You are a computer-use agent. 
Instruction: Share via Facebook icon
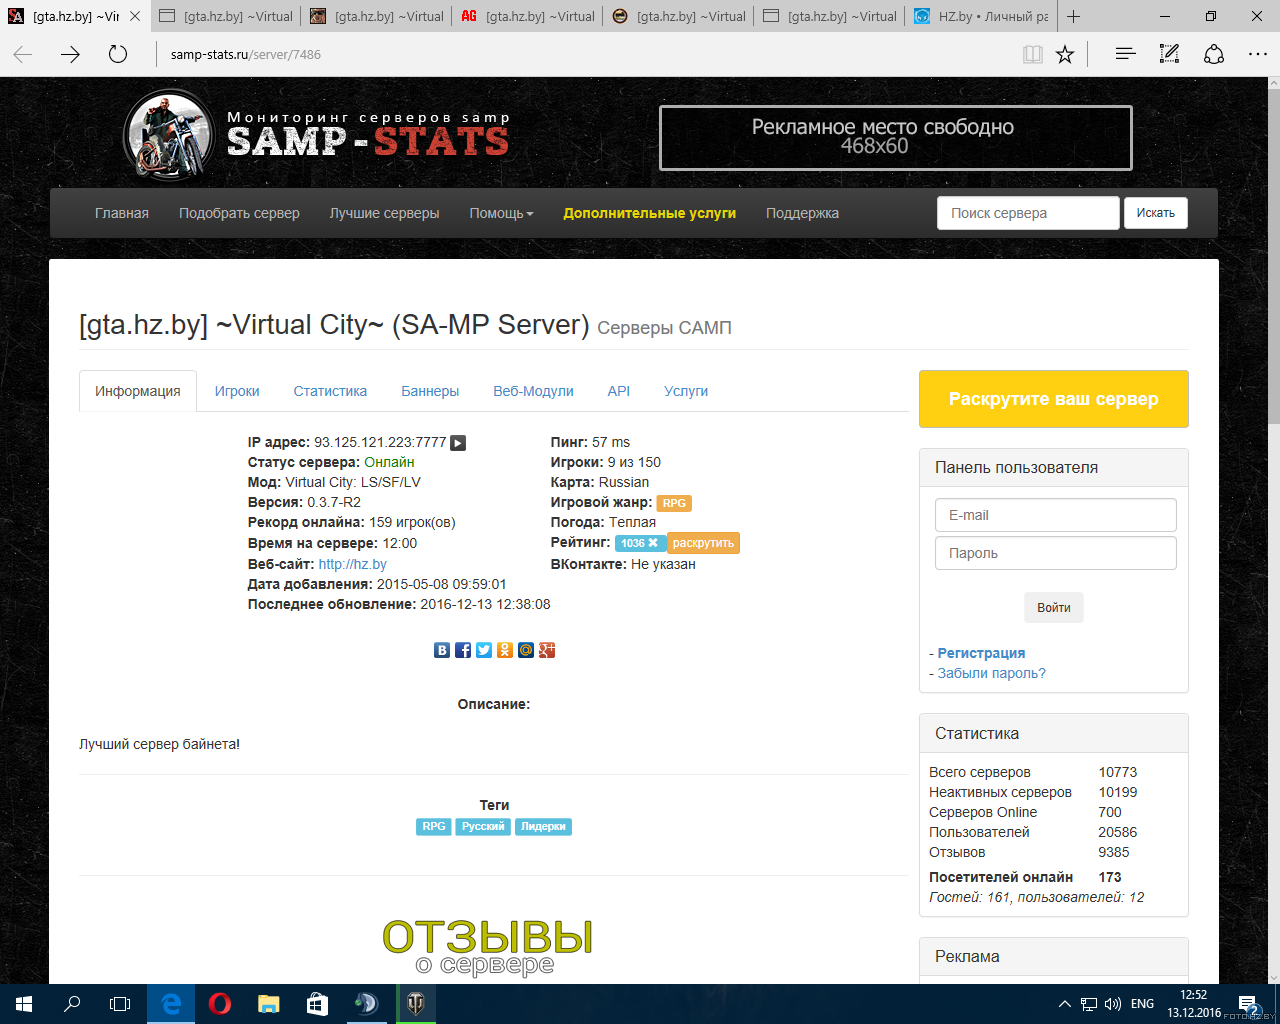pyautogui.click(x=463, y=650)
